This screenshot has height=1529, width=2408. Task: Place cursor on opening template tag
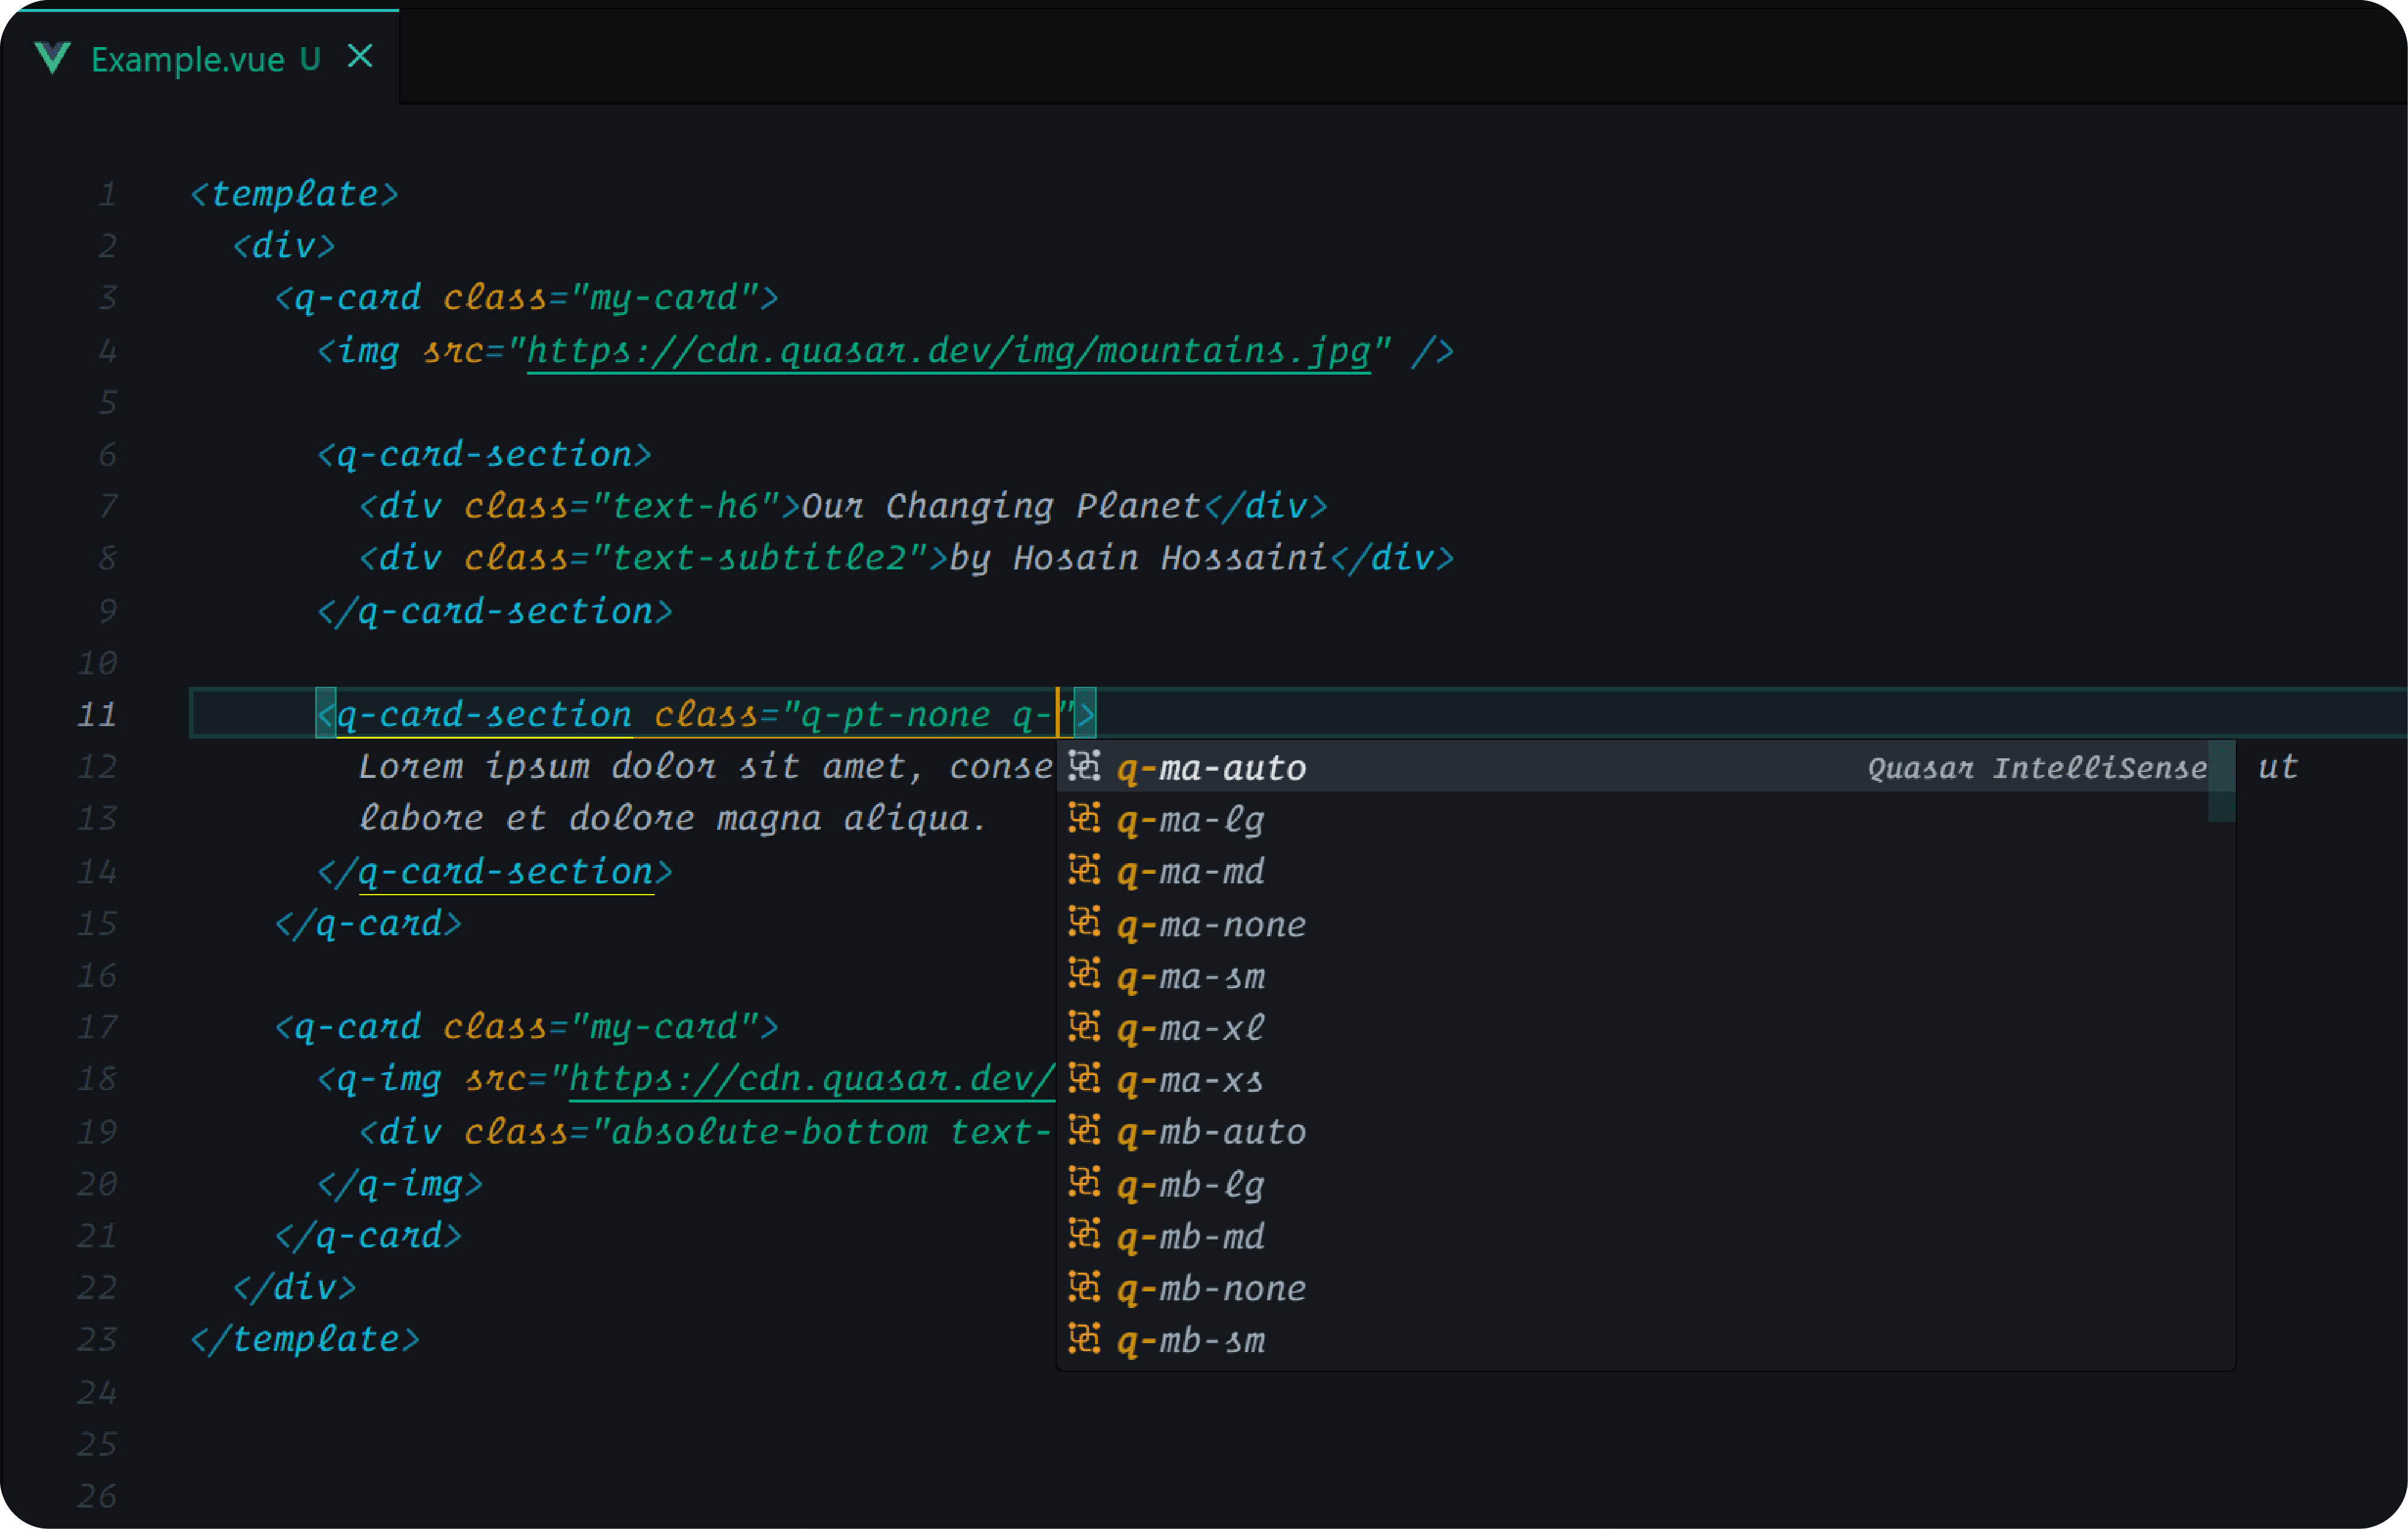pyautogui.click(x=294, y=194)
